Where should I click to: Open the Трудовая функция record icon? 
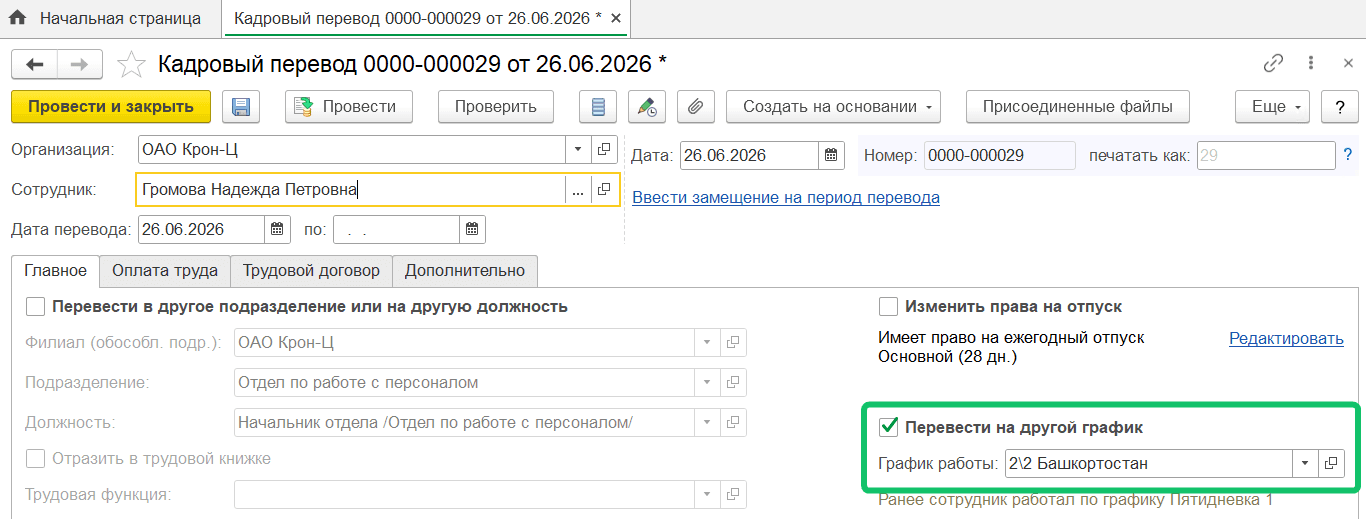click(733, 494)
